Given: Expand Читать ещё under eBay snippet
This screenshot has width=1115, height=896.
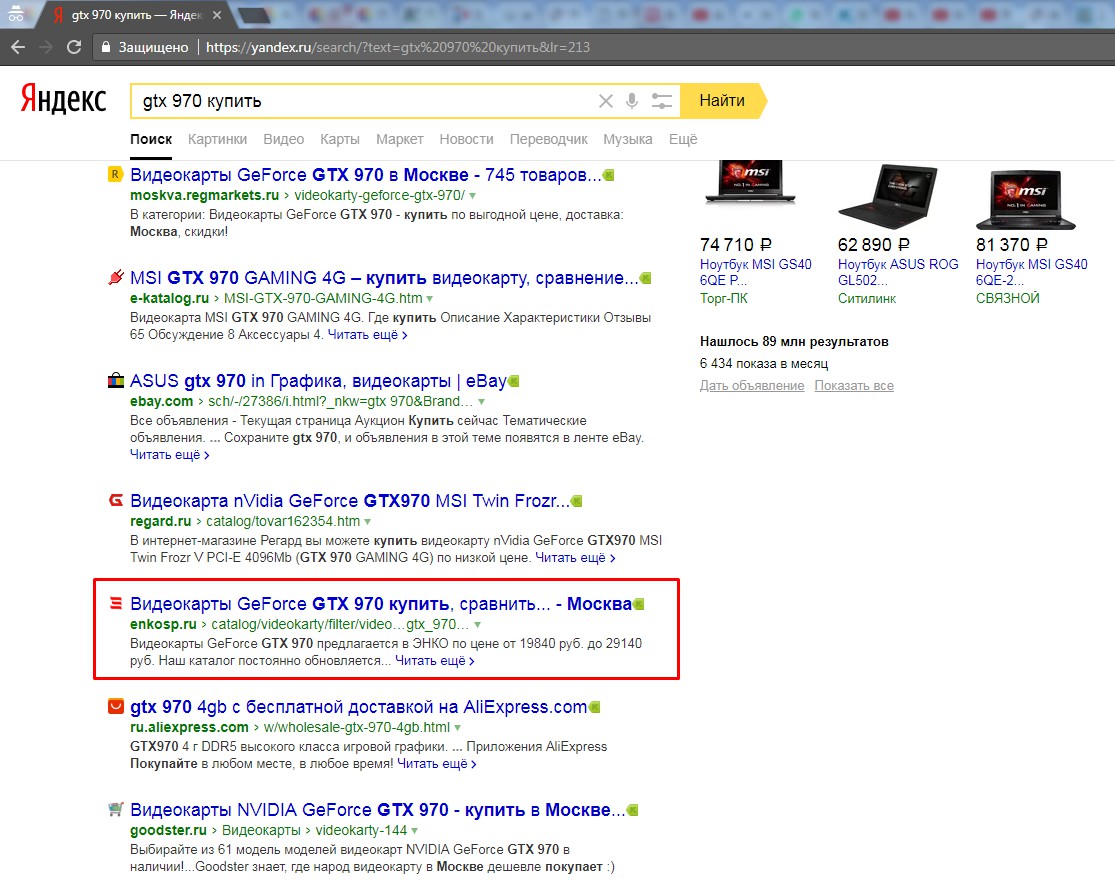Looking at the screenshot, I should pyautogui.click(x=170, y=455).
